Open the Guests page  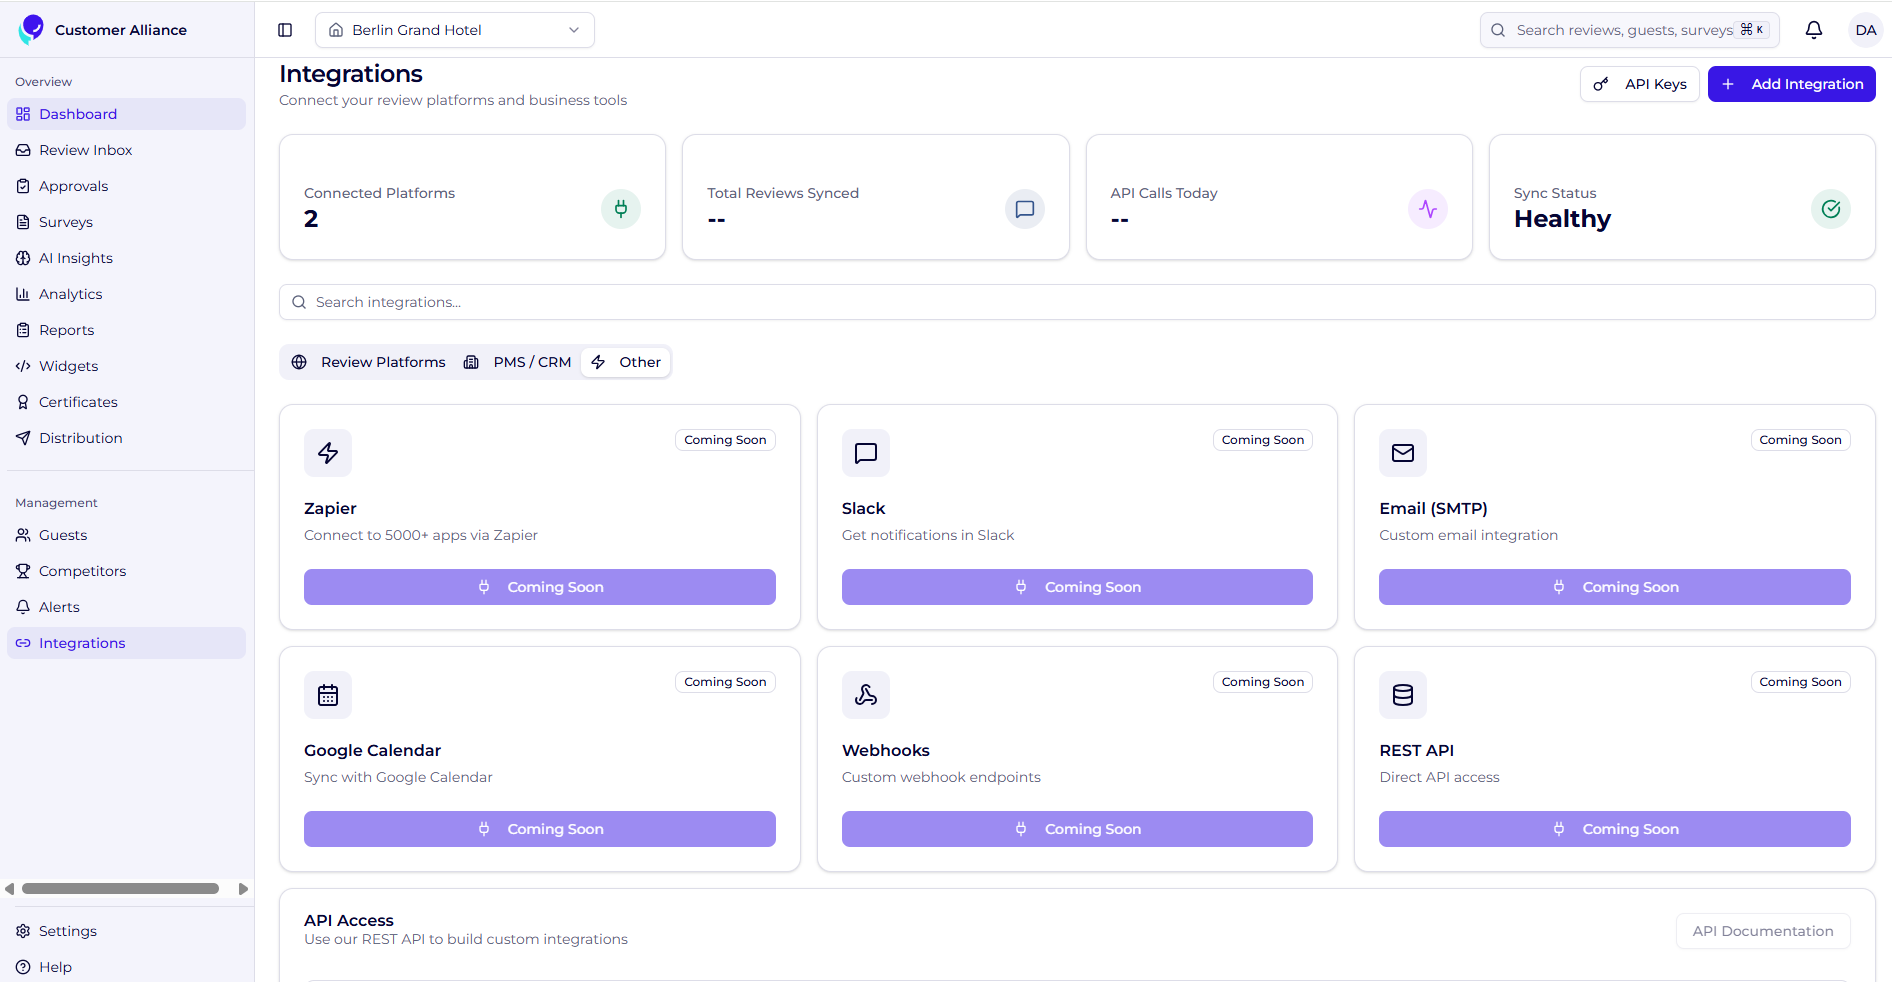point(126,535)
